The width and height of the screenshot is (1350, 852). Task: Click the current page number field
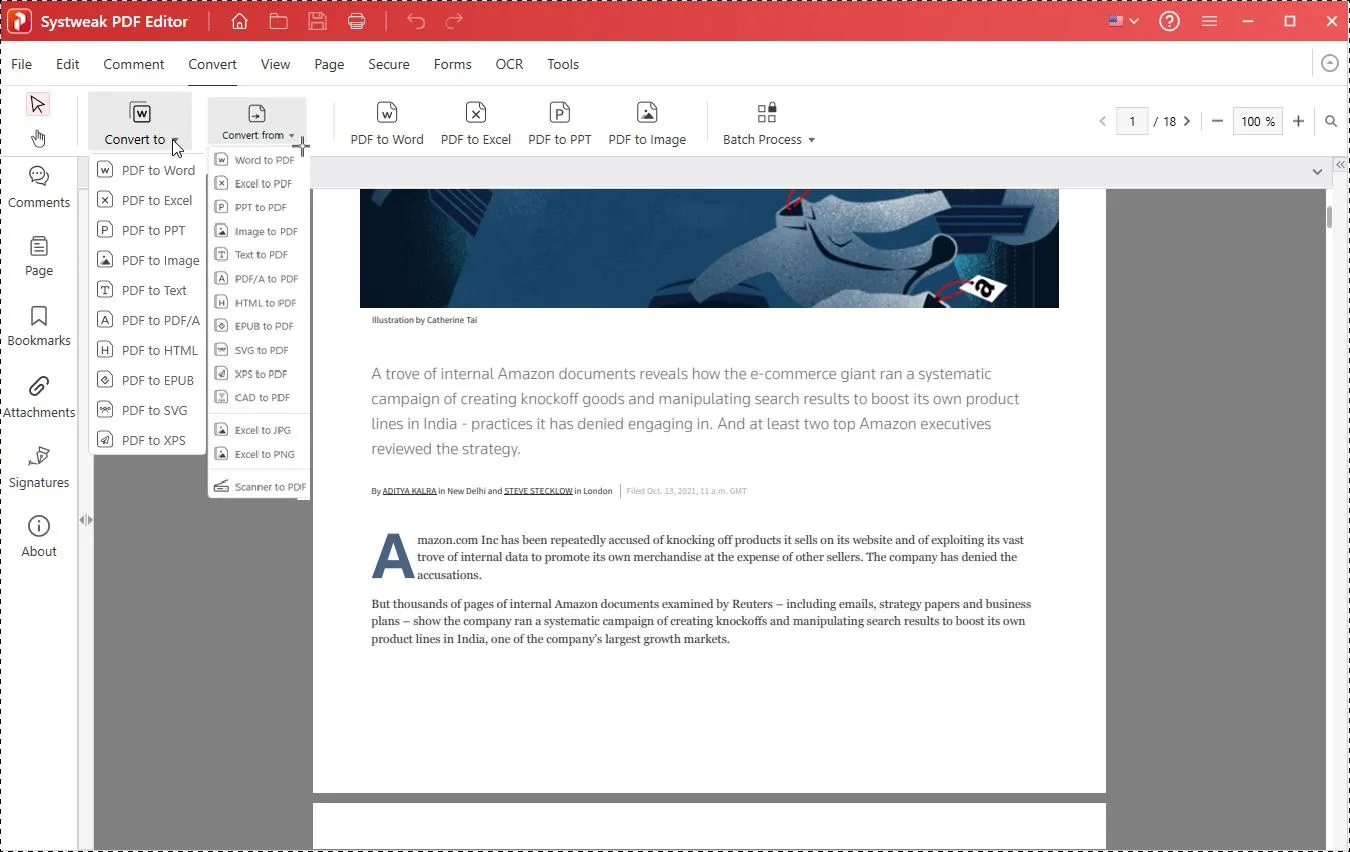pyautogui.click(x=1132, y=121)
